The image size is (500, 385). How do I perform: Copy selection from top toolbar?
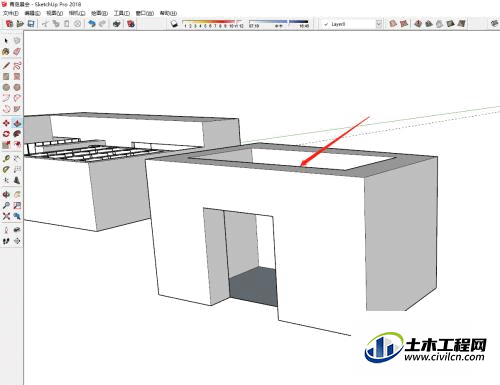pos(56,24)
